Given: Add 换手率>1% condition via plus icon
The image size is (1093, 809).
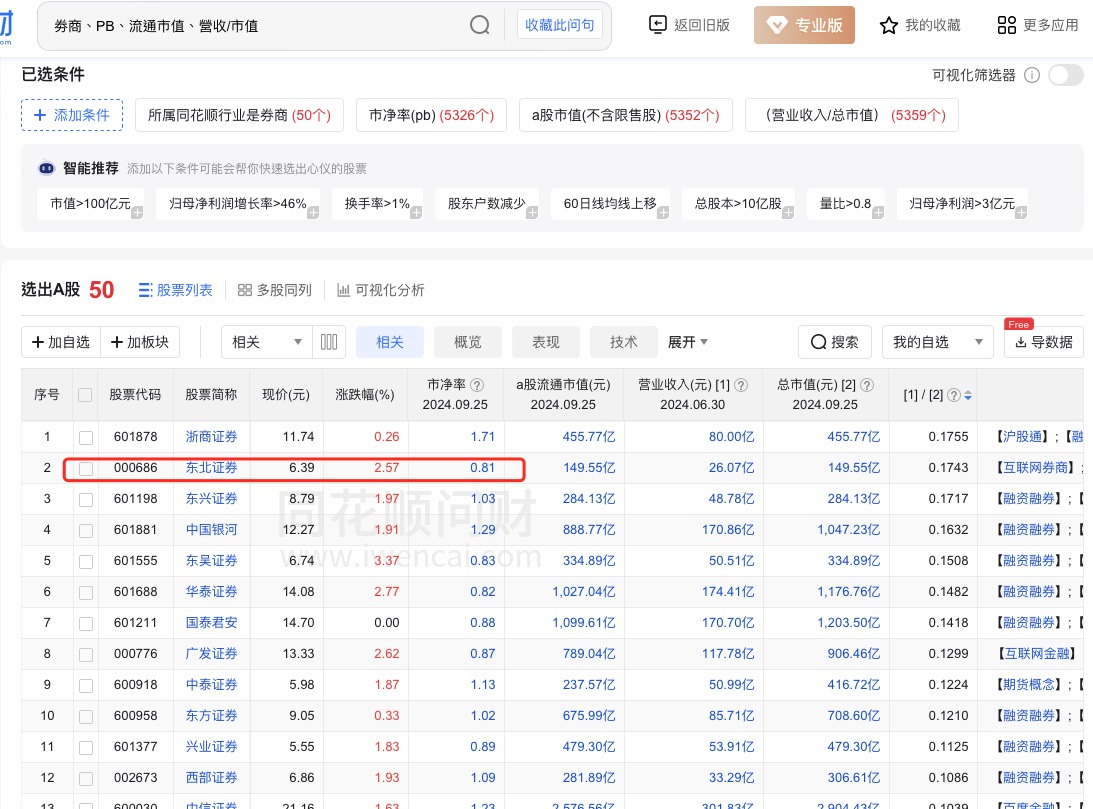Looking at the screenshot, I should pyautogui.click(x=416, y=213).
